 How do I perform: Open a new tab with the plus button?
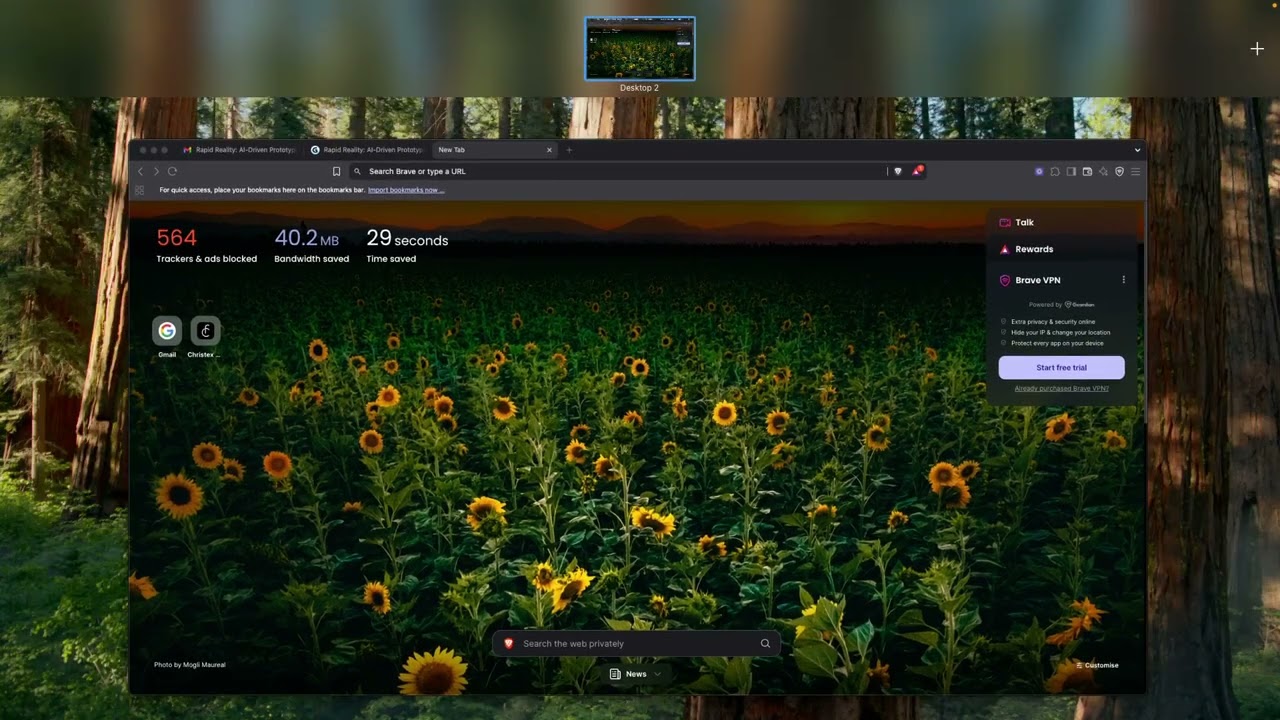click(x=569, y=150)
